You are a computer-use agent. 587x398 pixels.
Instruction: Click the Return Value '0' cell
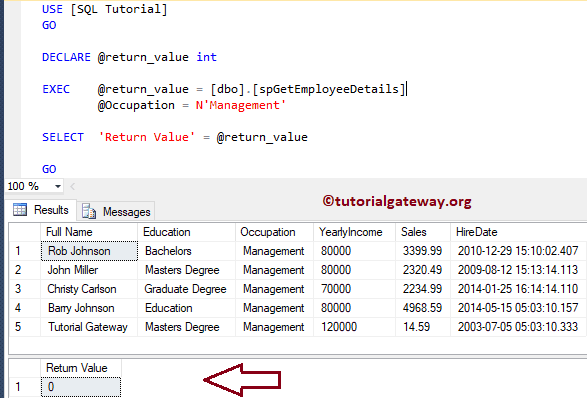coord(81,387)
